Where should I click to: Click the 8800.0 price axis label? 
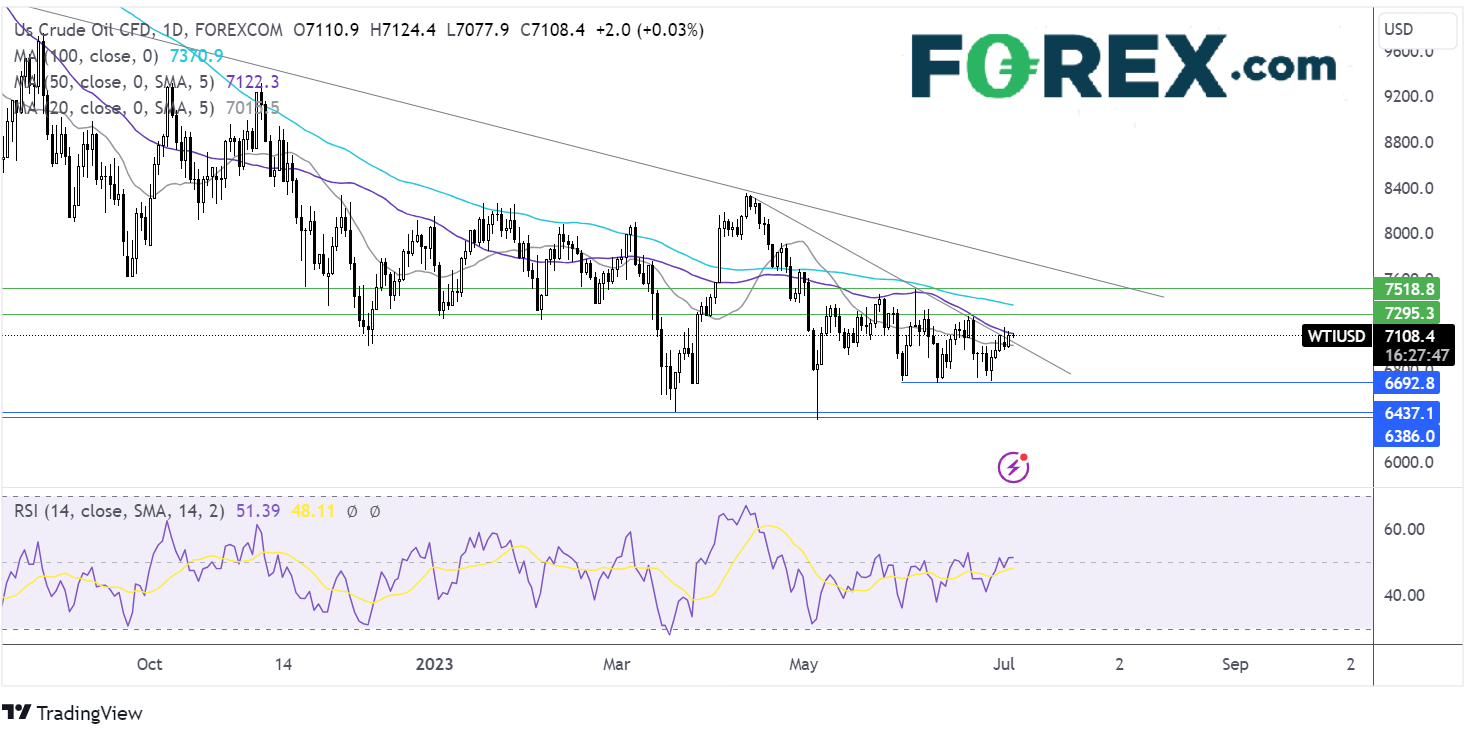click(1409, 142)
